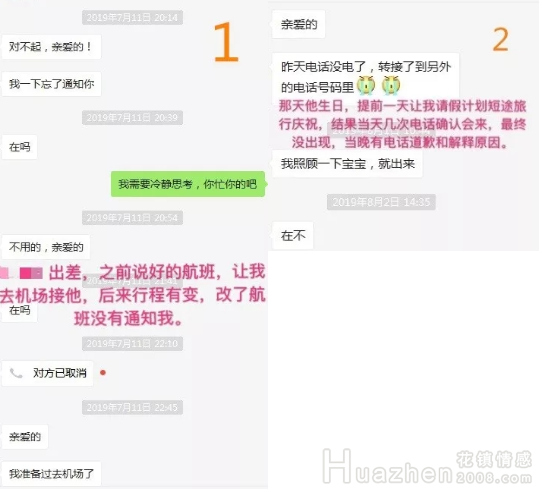Click the Huazhen watermark logo
The width and height of the screenshot is (542, 494).
[x=388, y=467]
